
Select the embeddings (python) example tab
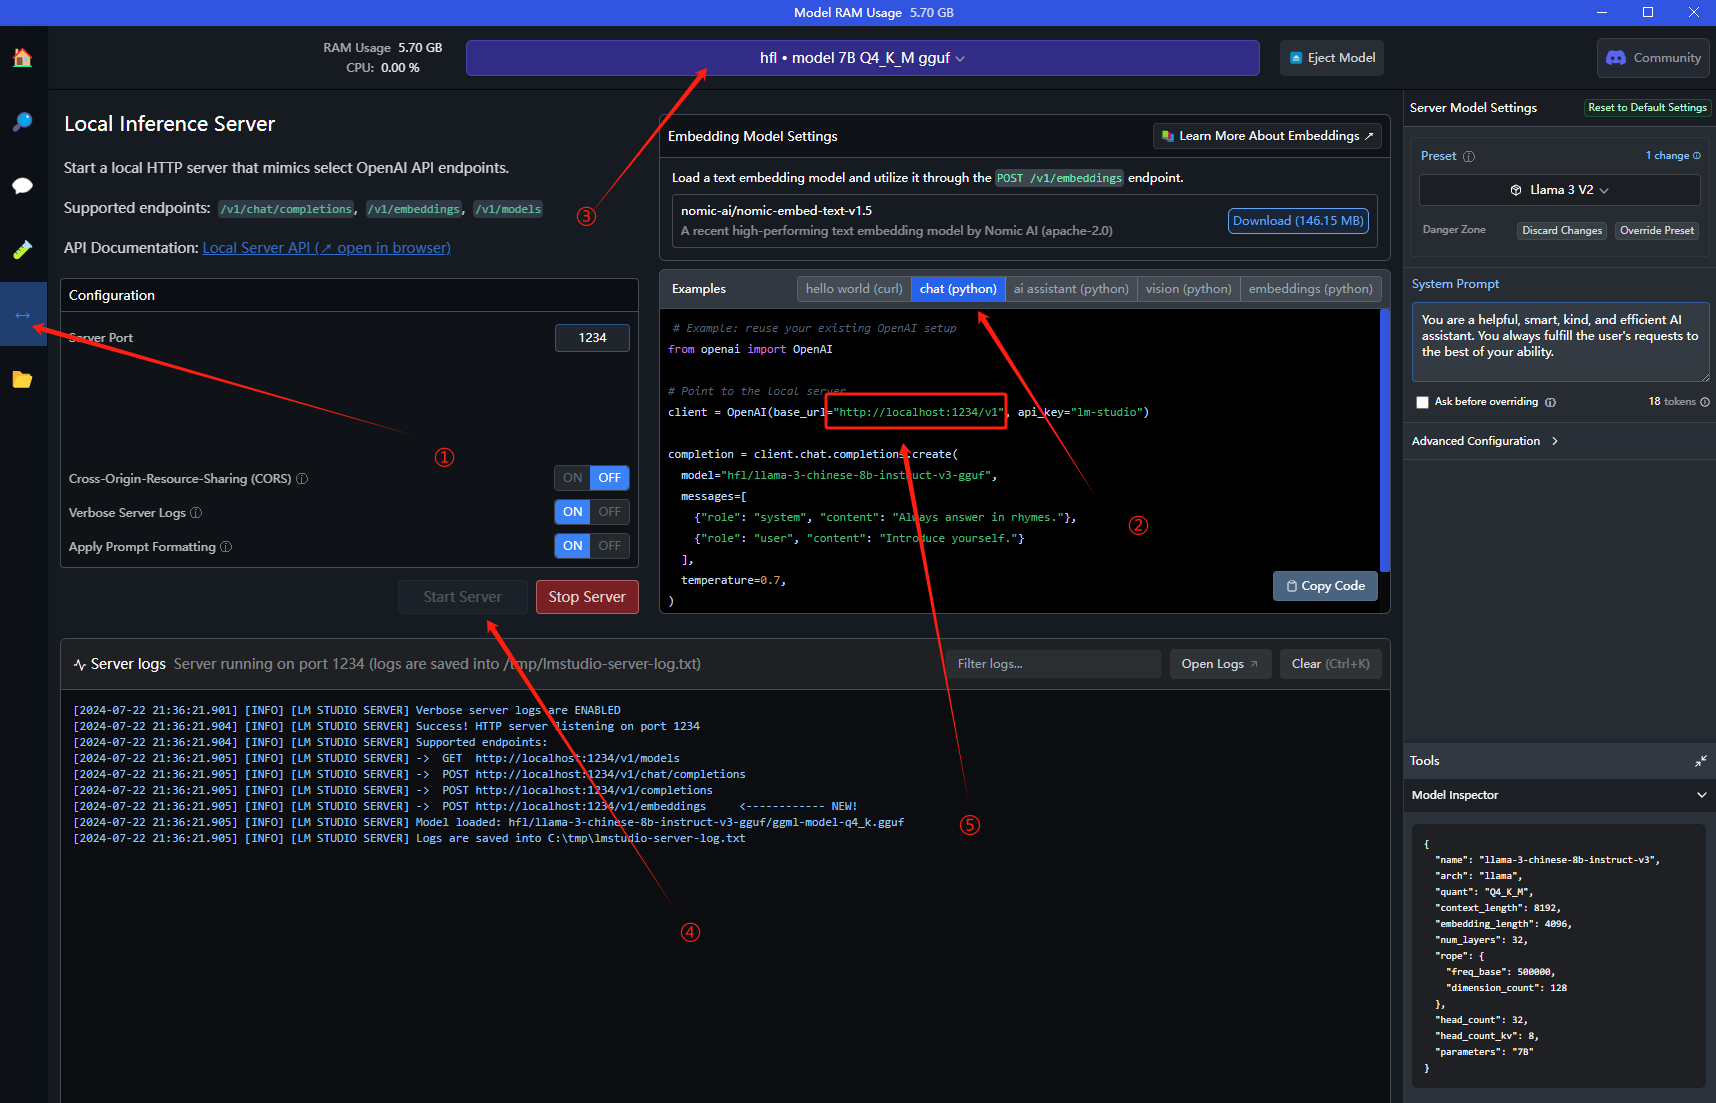click(1310, 289)
